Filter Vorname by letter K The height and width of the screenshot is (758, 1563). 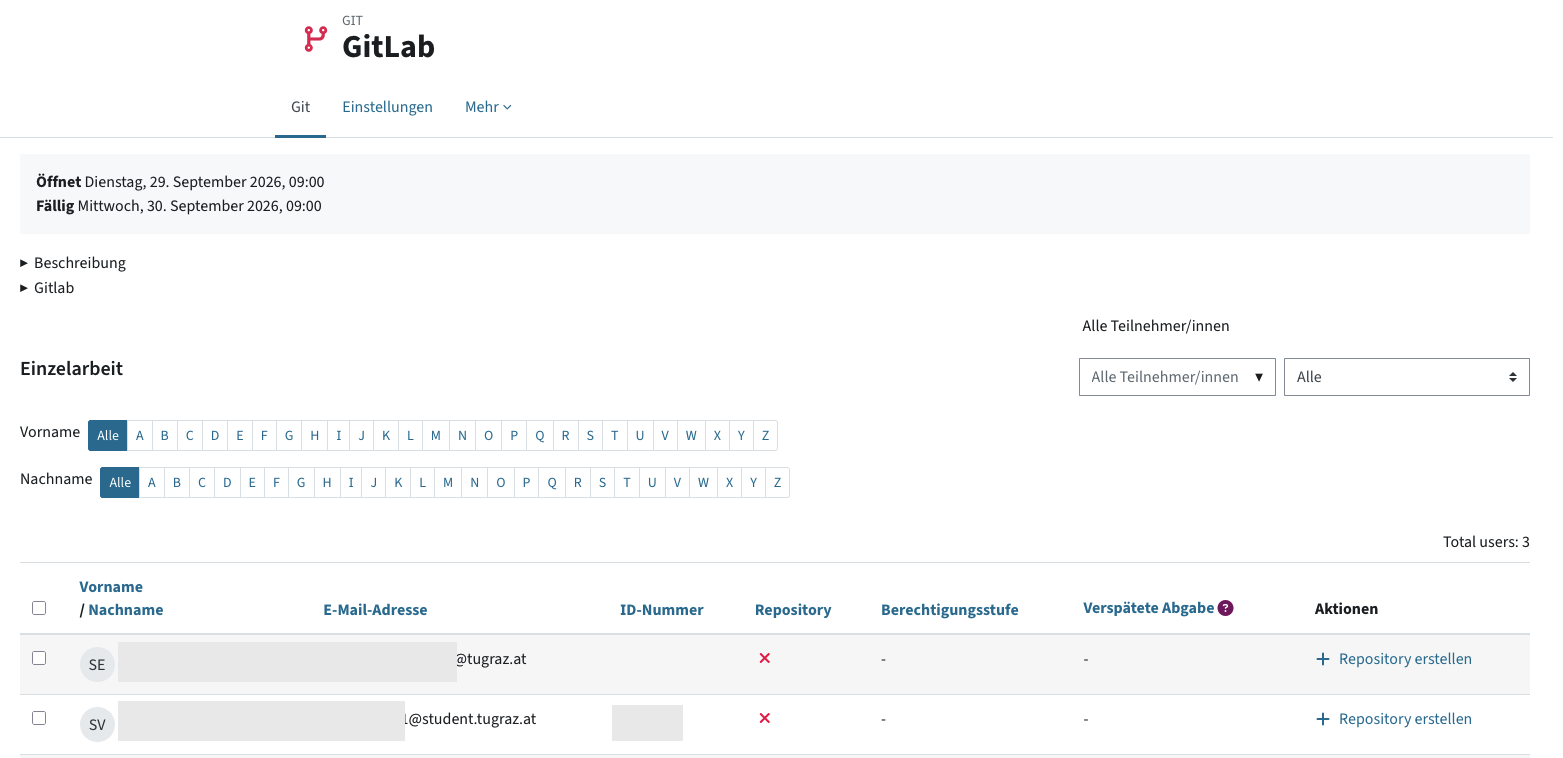point(385,435)
